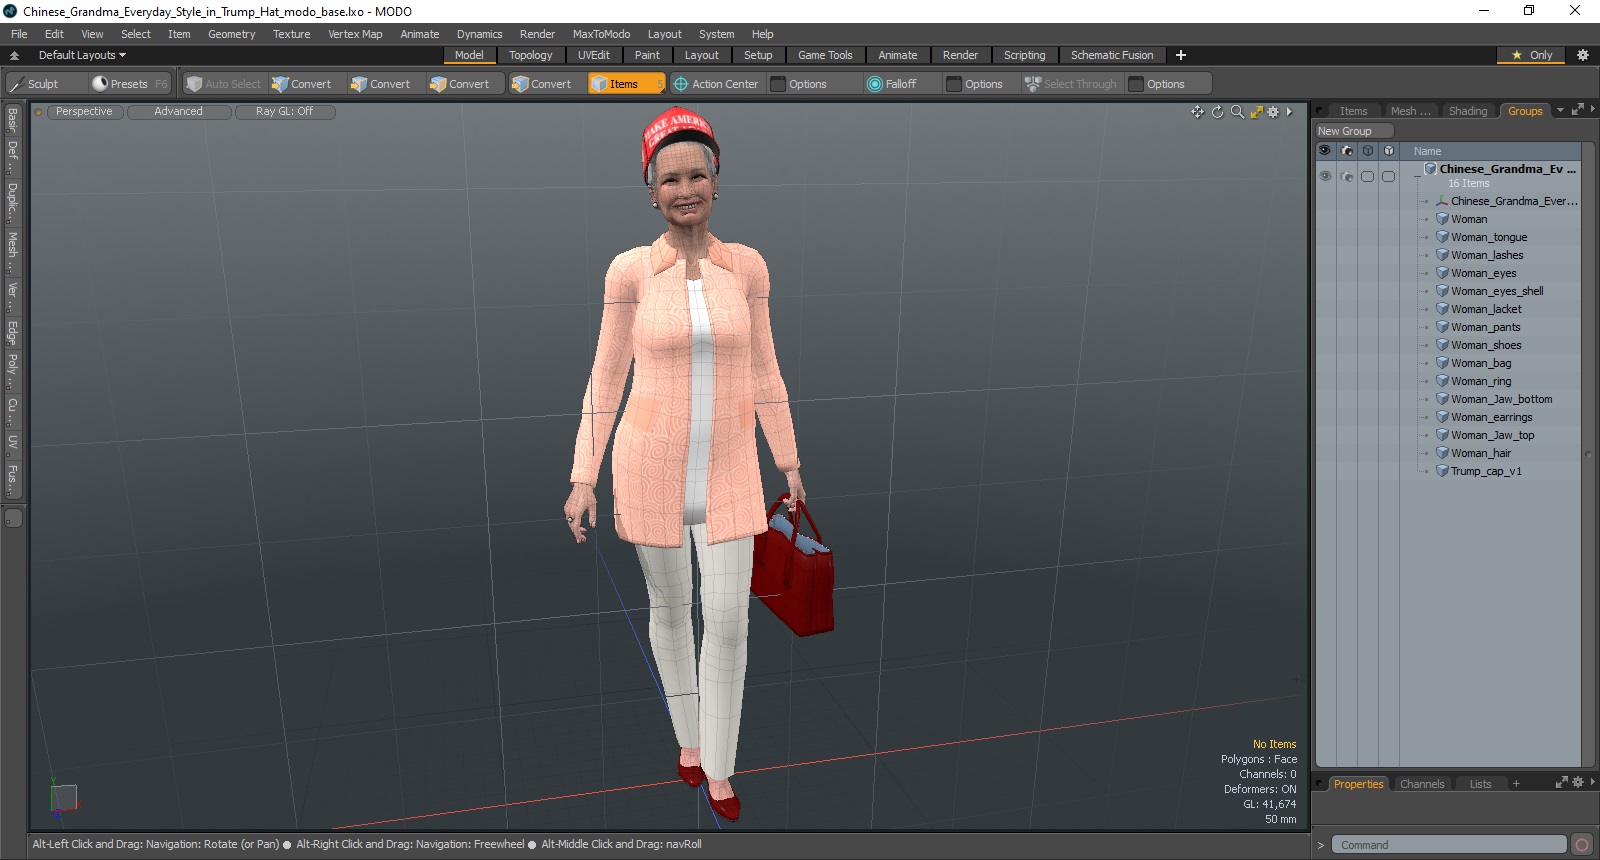Switch to the Schematic Fusion tab

point(1112,55)
